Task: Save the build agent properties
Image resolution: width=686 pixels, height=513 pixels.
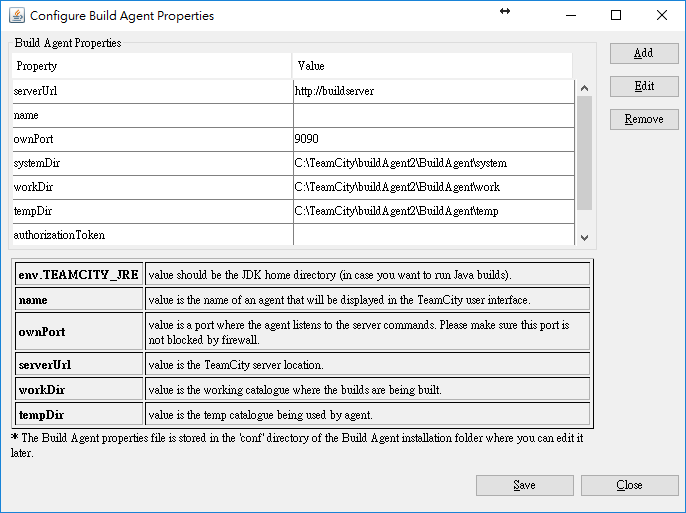Action: (x=525, y=485)
